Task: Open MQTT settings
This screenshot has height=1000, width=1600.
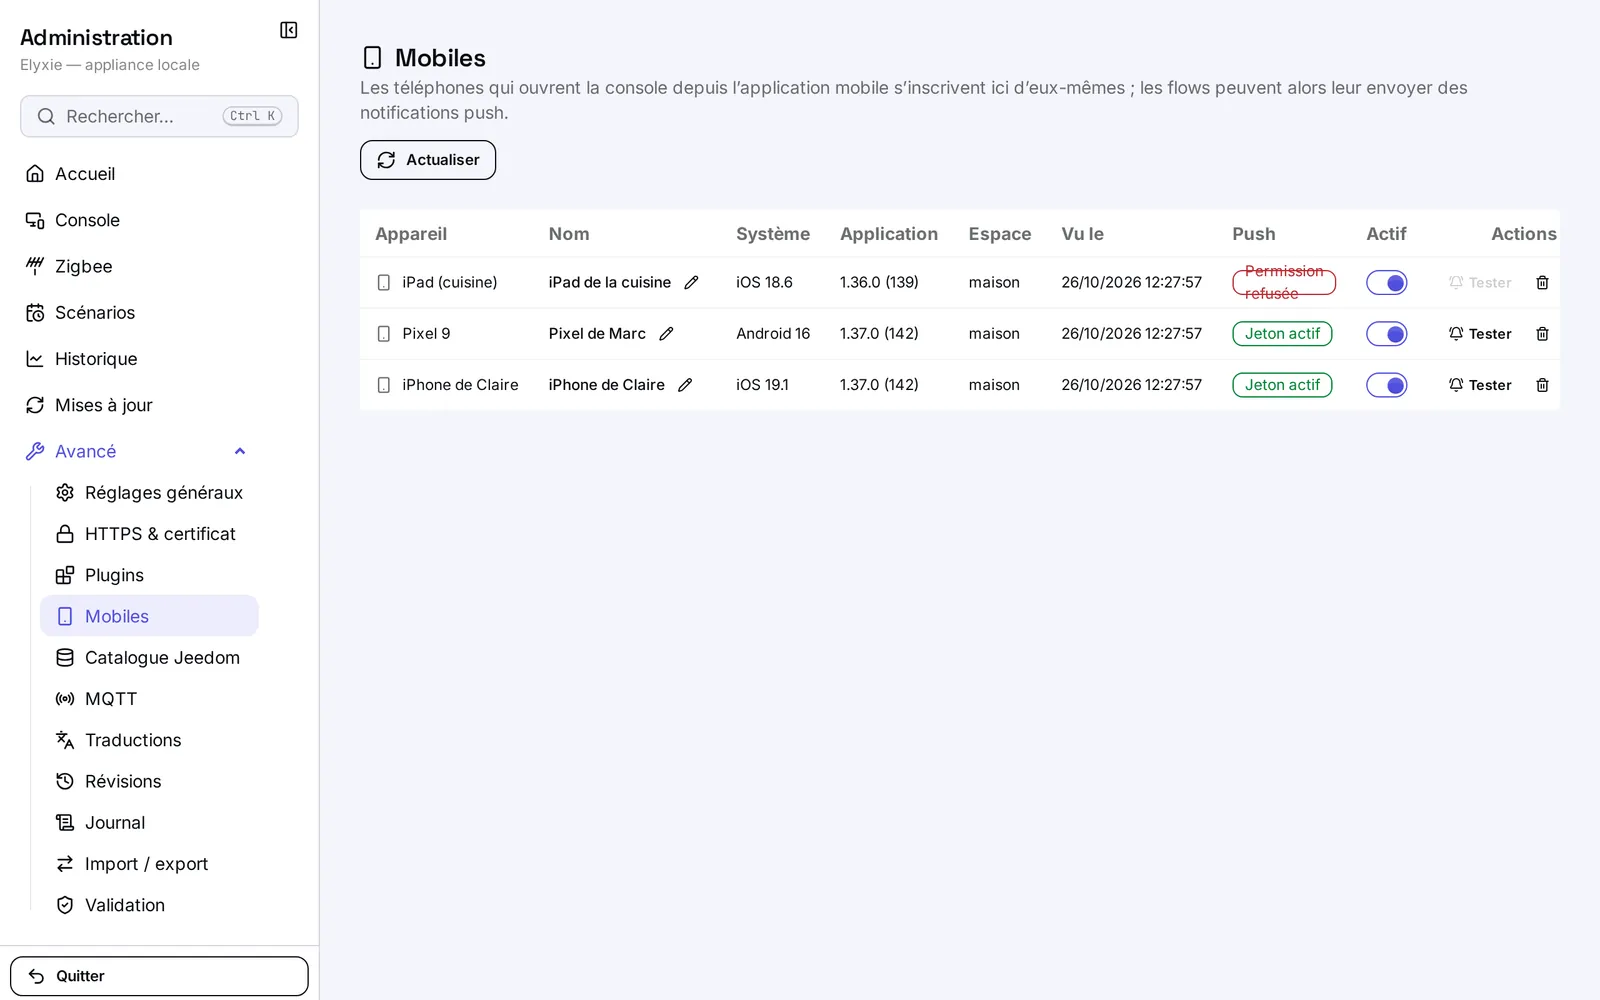Action: (x=149, y=699)
